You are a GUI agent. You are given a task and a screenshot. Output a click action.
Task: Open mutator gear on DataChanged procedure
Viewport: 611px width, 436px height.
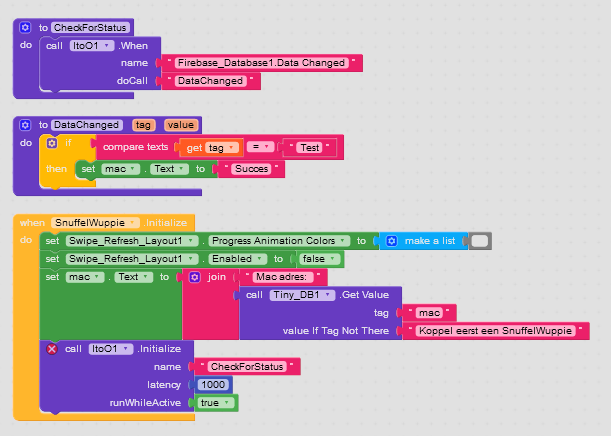25,125
